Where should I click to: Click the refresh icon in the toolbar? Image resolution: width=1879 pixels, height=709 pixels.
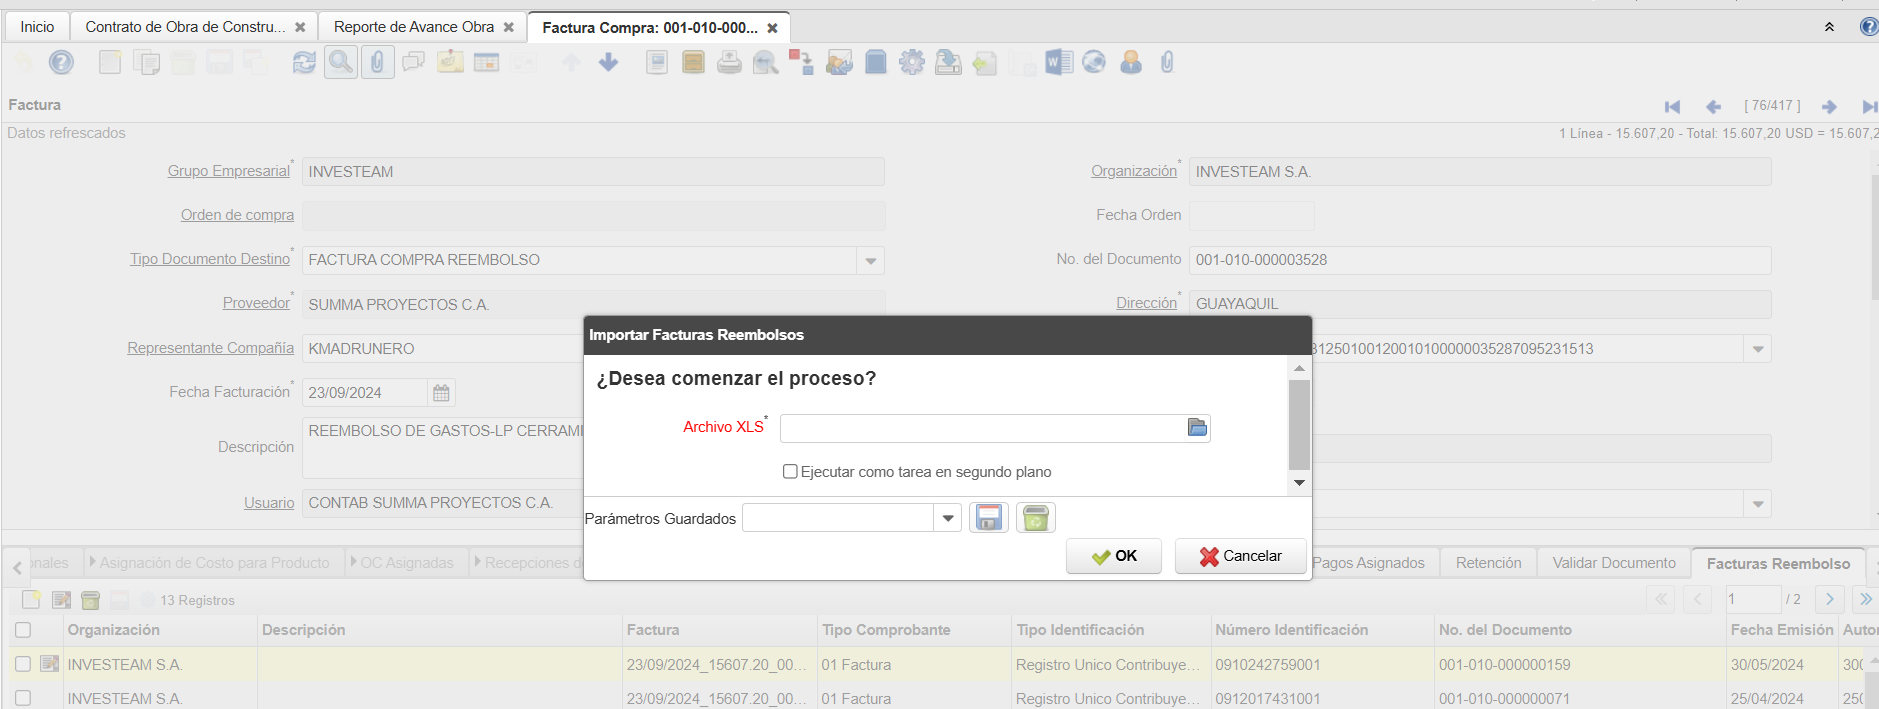(304, 63)
